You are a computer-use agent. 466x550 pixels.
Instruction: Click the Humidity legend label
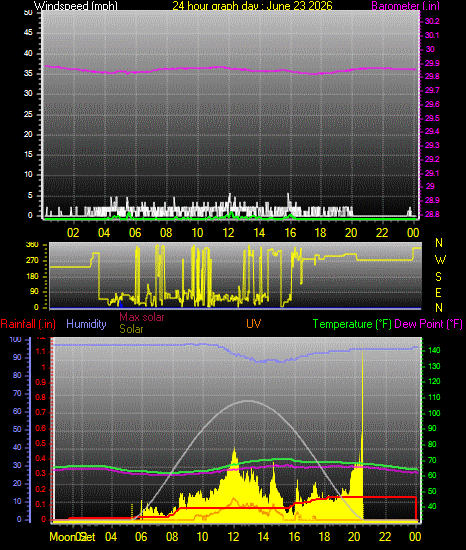(86, 324)
